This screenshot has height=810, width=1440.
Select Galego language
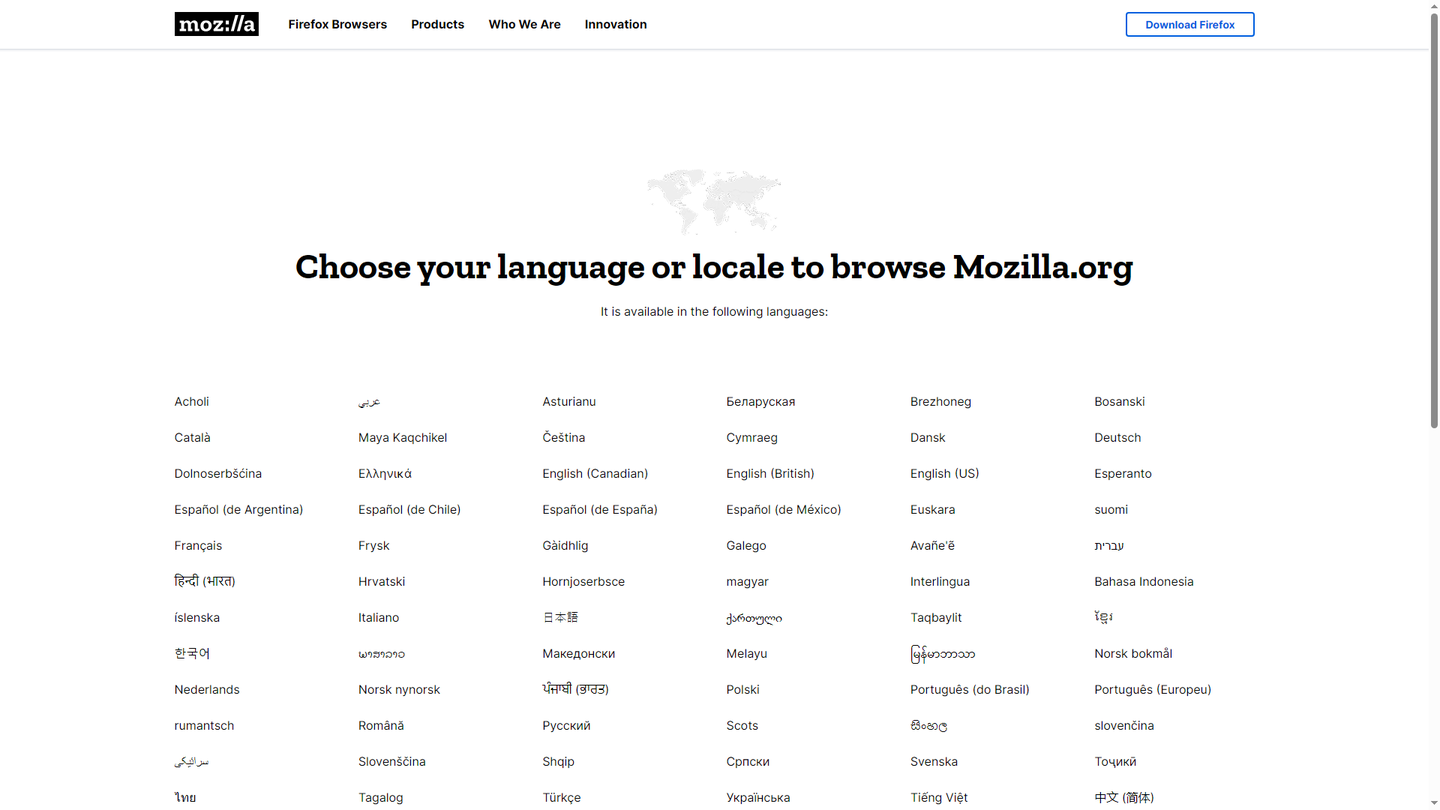[745, 545]
